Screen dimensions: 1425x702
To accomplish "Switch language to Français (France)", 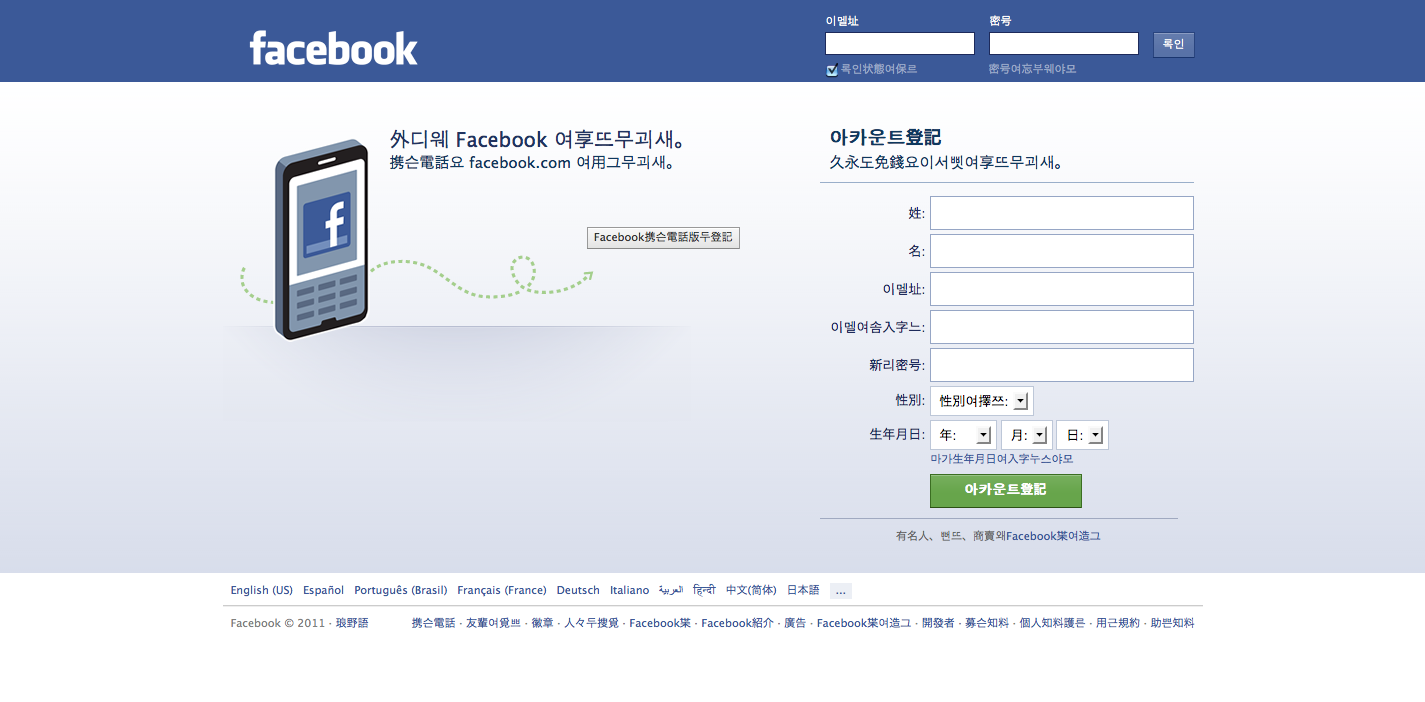I will tap(502, 590).
